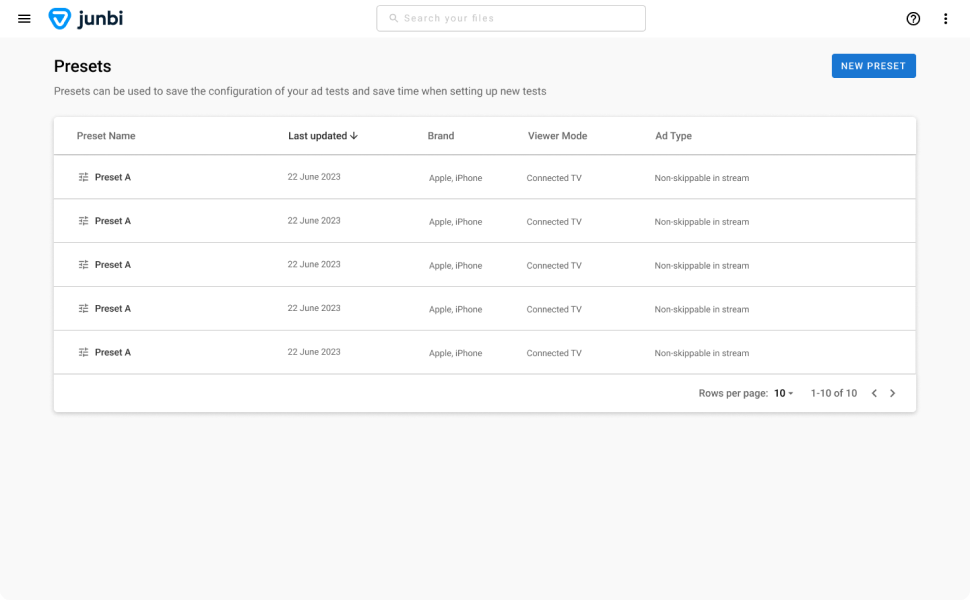970x600 pixels.
Task: Click the tune icon on the last Preset A row
Action: point(84,353)
